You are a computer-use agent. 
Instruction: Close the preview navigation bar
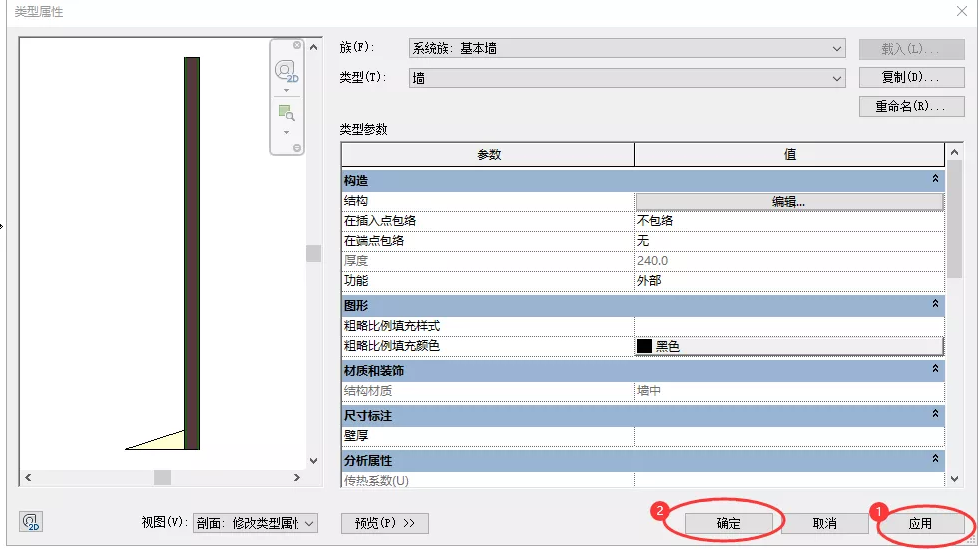point(296,45)
